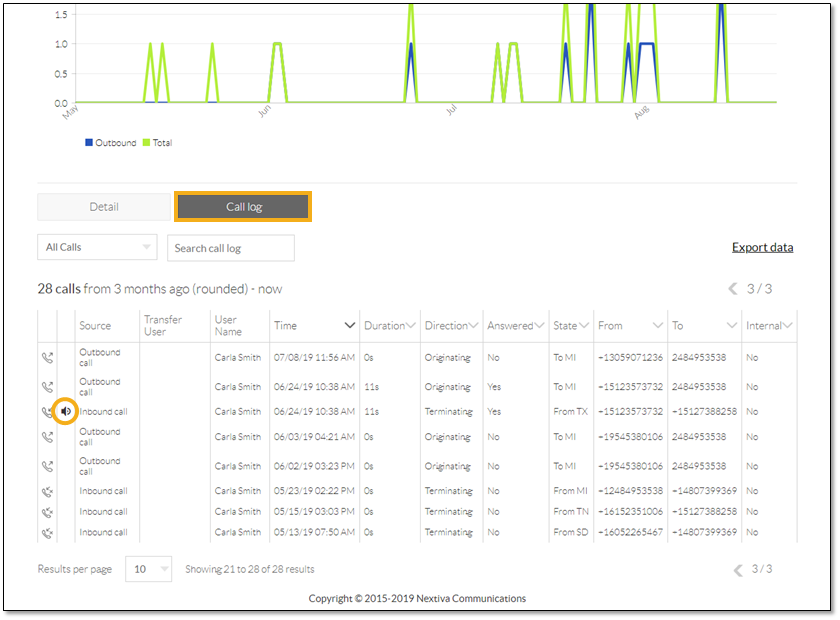
Task: Click outbound call icon for 06/02/19 row
Action: (48, 466)
